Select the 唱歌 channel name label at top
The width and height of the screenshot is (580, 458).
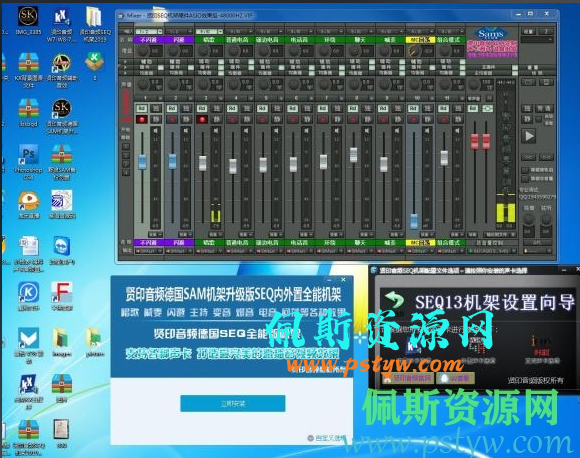click(209, 40)
